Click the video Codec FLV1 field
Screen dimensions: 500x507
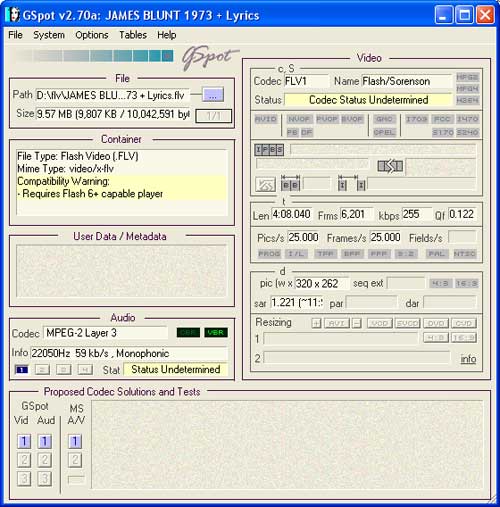pos(306,81)
